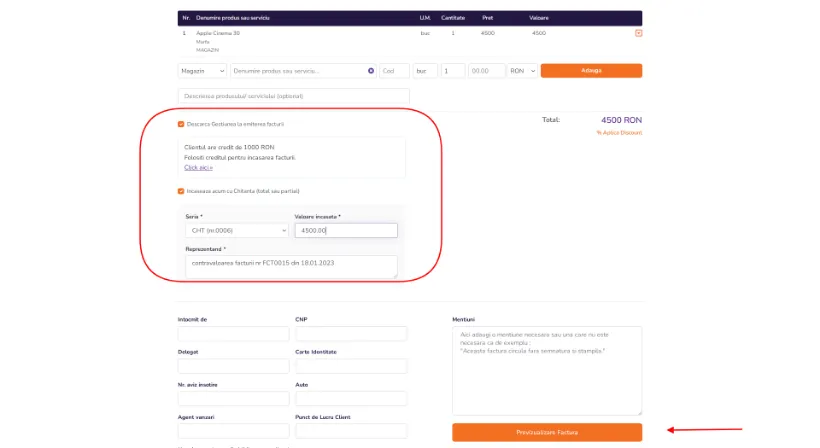
Task: Click the product description optional field
Action: pyautogui.click(x=293, y=96)
